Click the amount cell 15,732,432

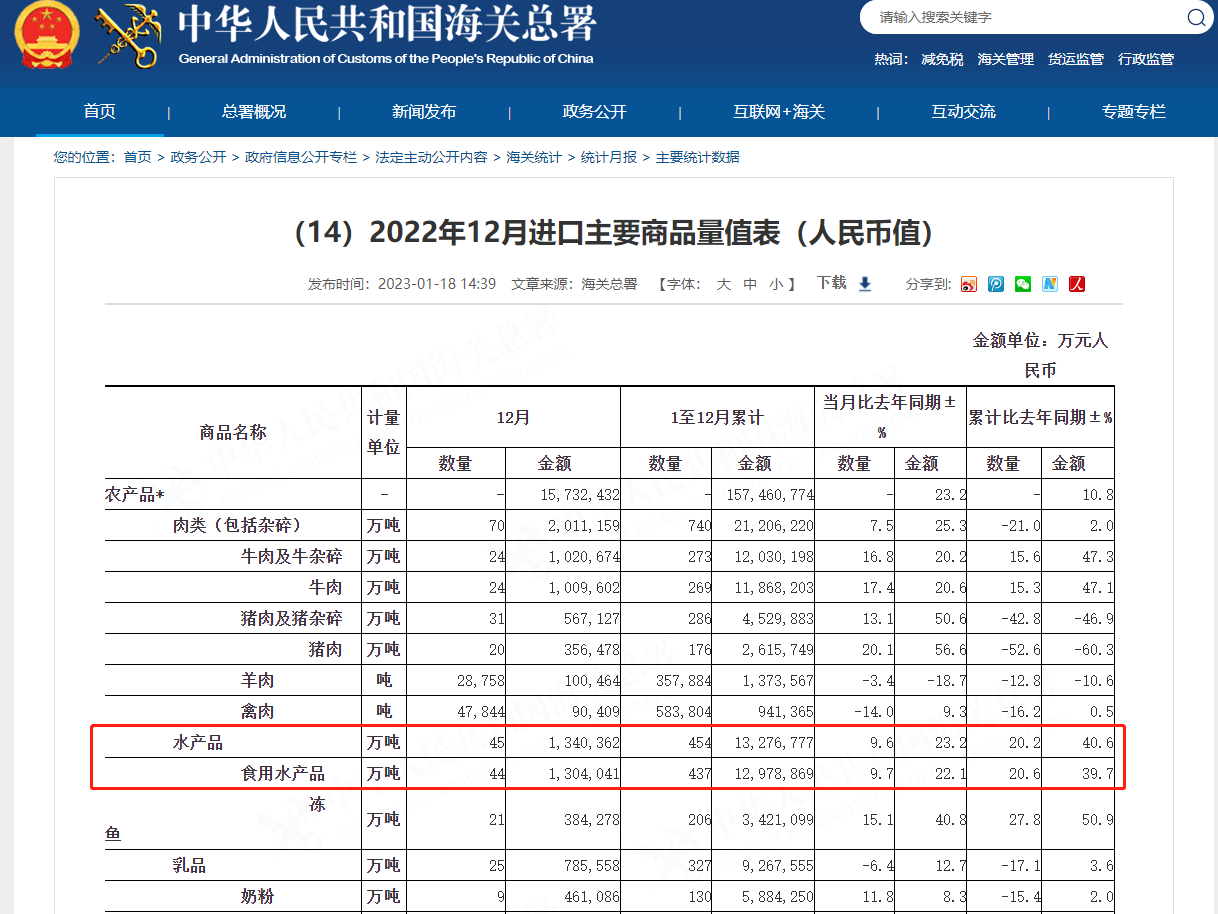click(x=580, y=495)
